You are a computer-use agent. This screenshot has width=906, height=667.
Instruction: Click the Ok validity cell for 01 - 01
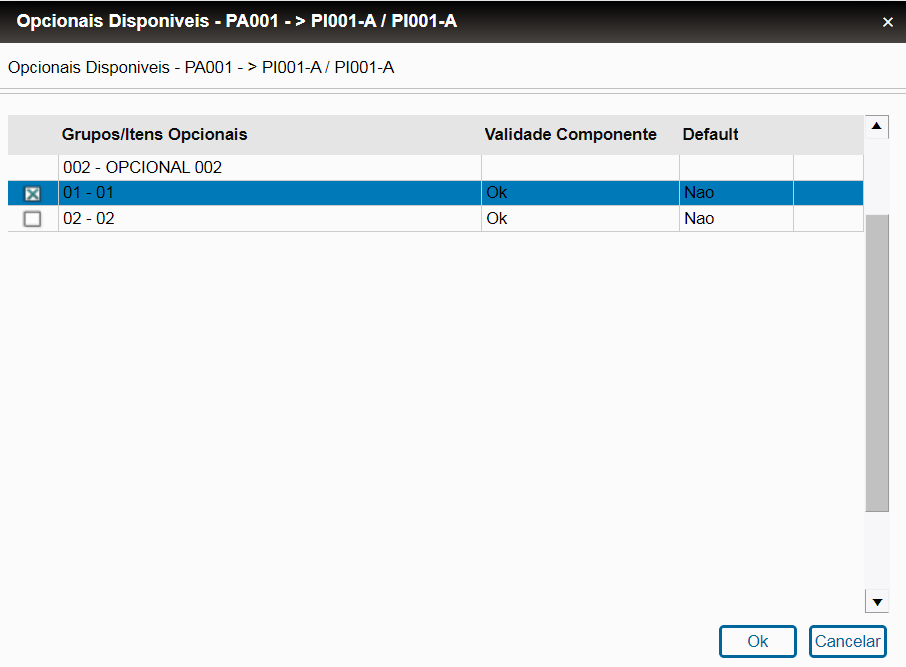point(496,192)
